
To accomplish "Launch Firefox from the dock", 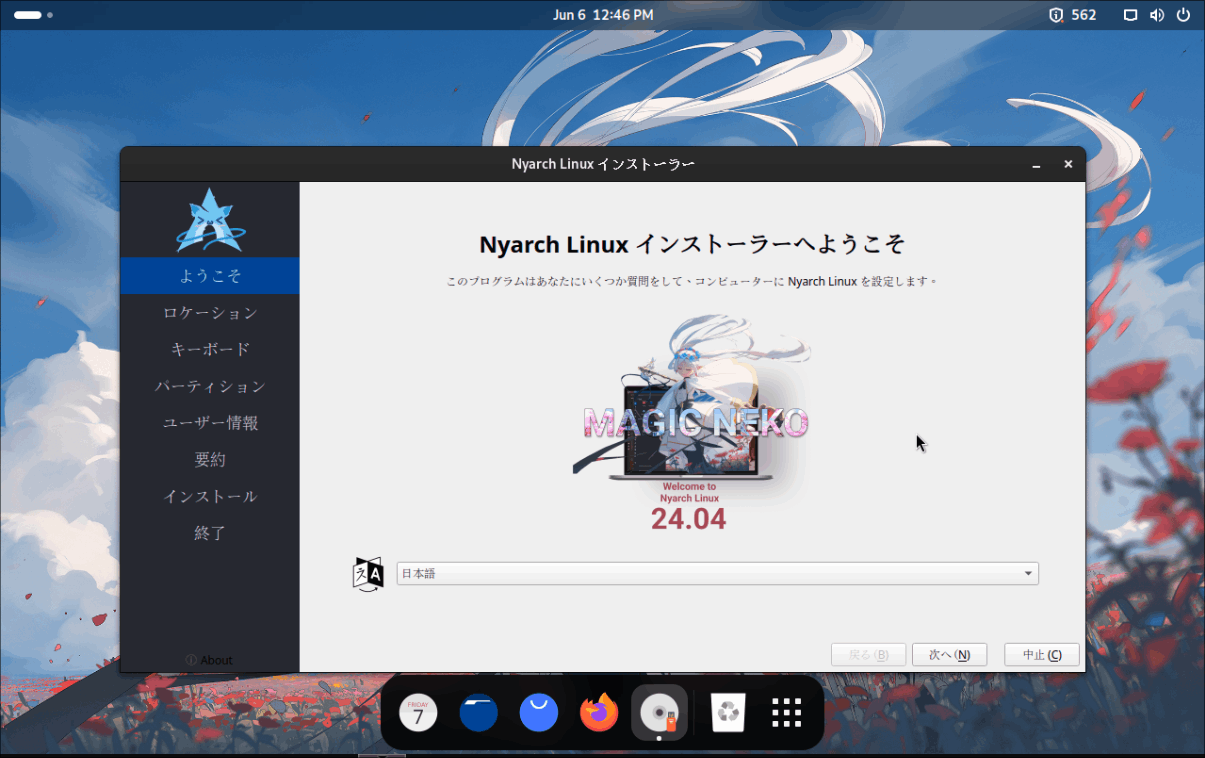I will (598, 712).
